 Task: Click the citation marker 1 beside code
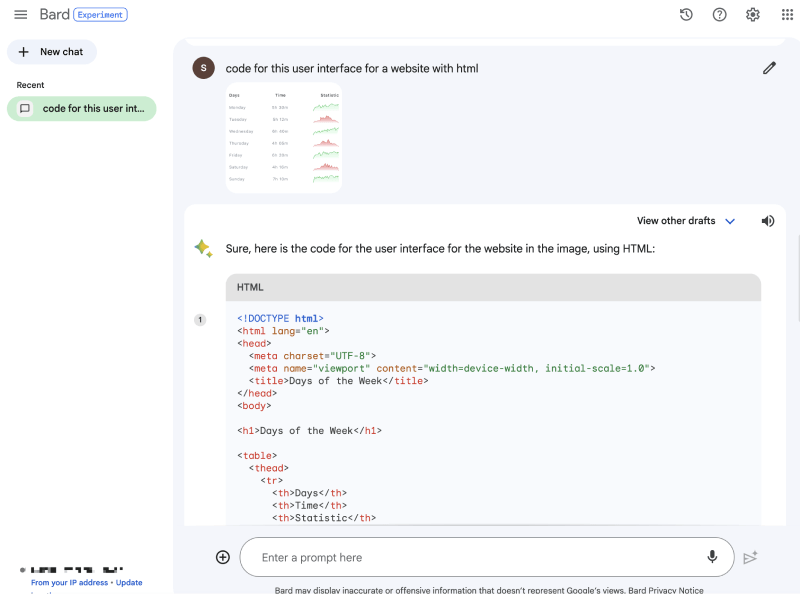click(200, 320)
